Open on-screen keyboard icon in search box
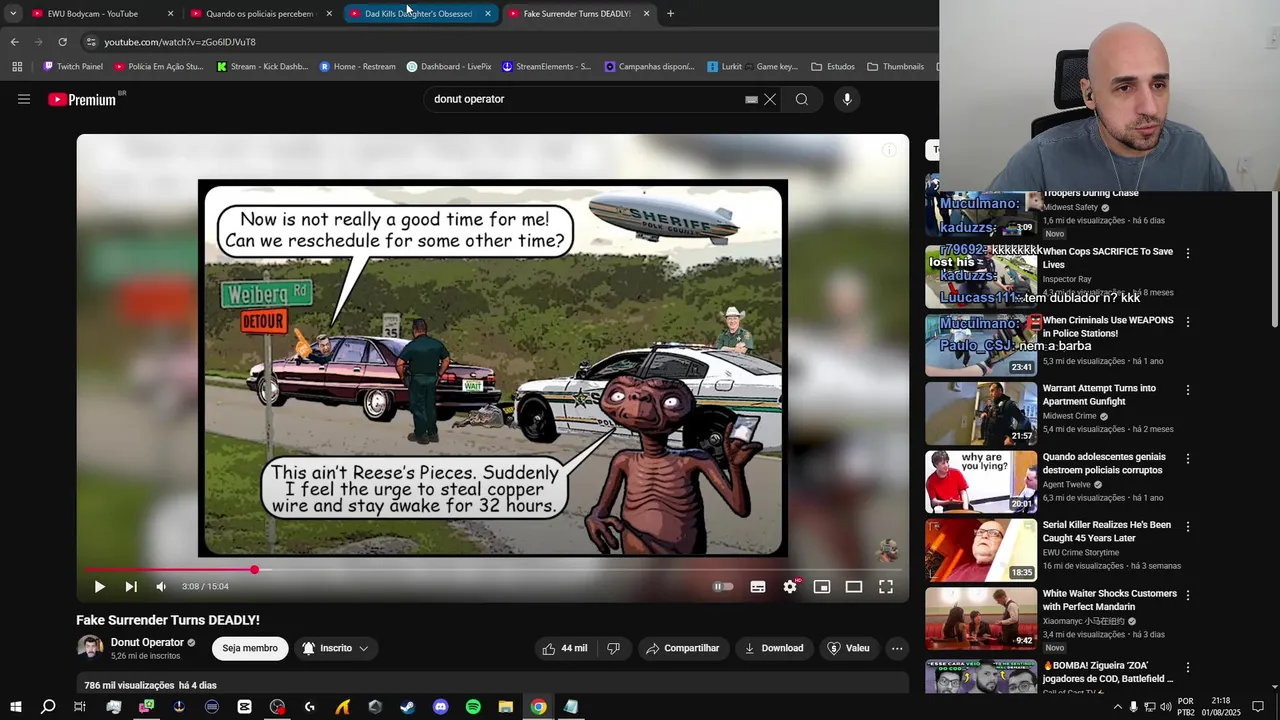1280x720 pixels. point(751,99)
